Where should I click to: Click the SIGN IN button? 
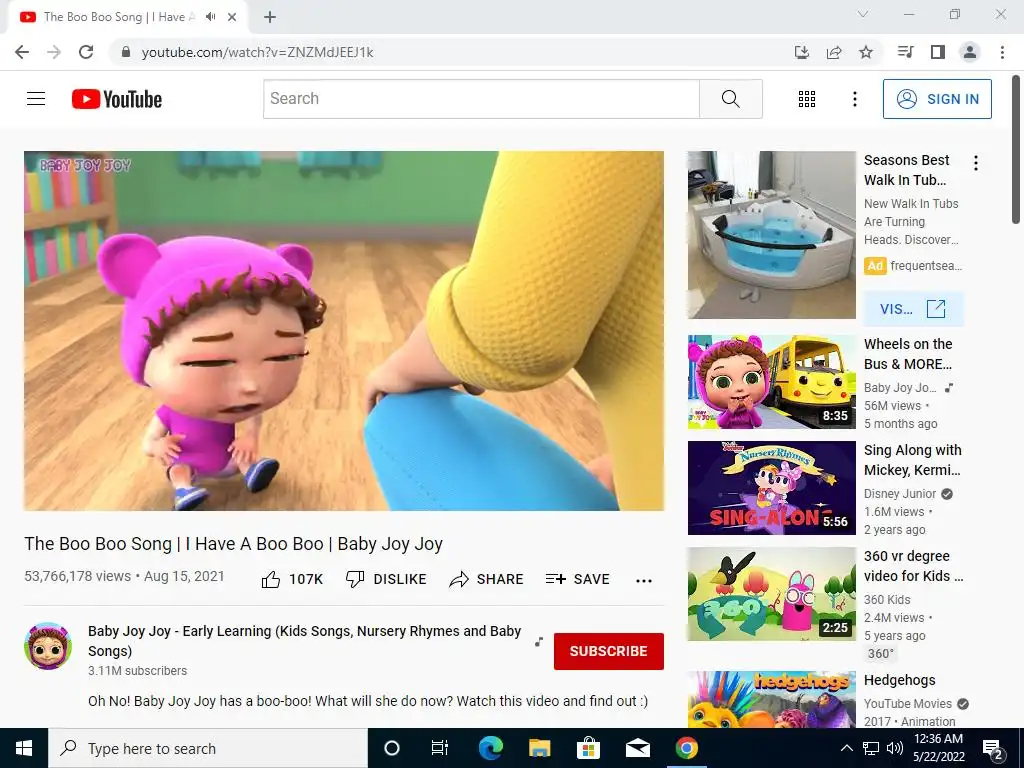point(937,99)
